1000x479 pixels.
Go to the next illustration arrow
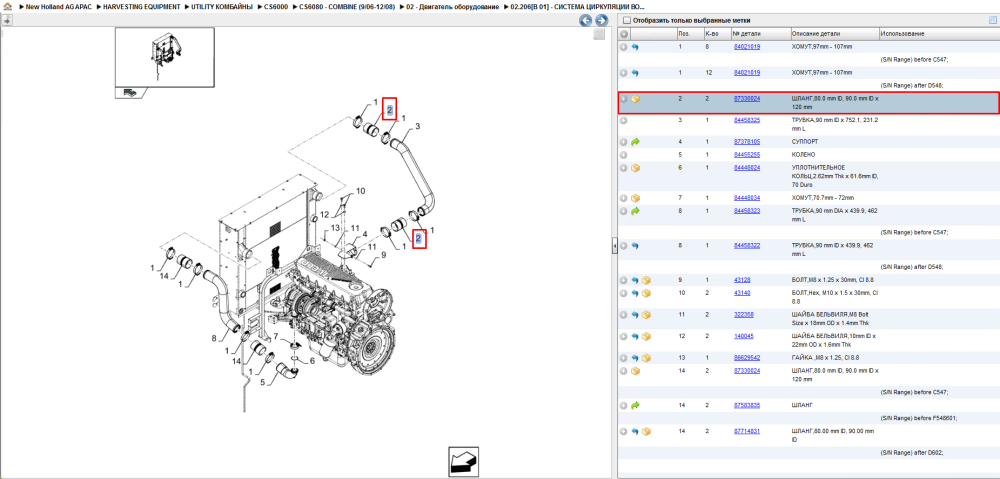[x=600, y=20]
